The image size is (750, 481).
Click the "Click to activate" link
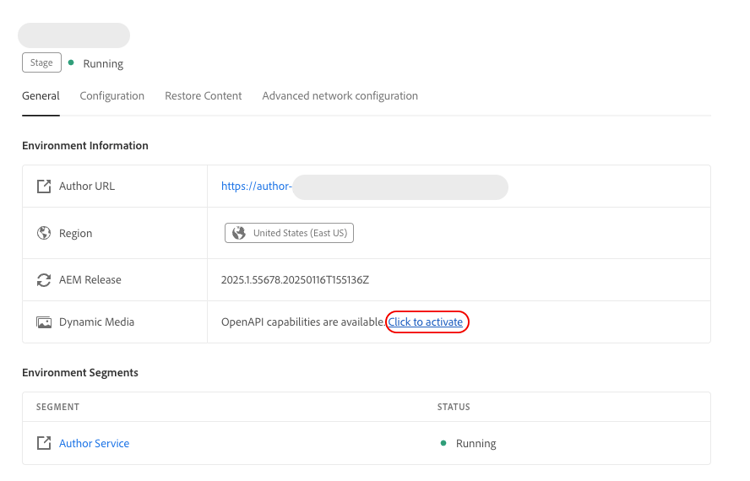pyautogui.click(x=426, y=322)
